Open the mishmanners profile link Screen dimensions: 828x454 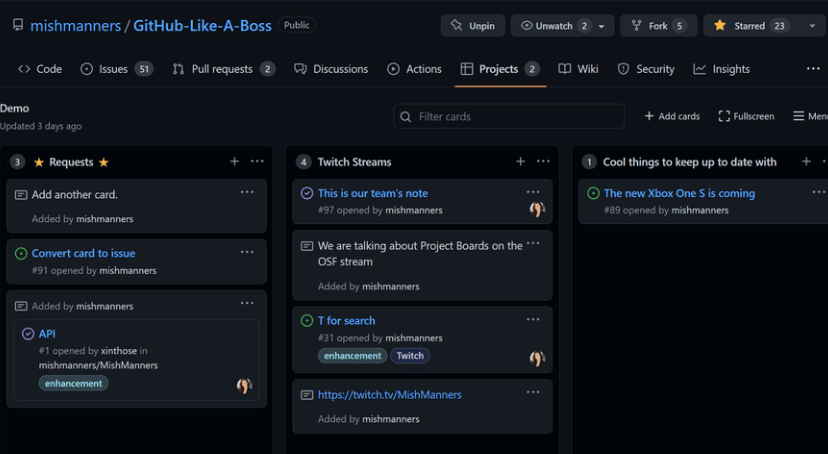pyautogui.click(x=76, y=25)
